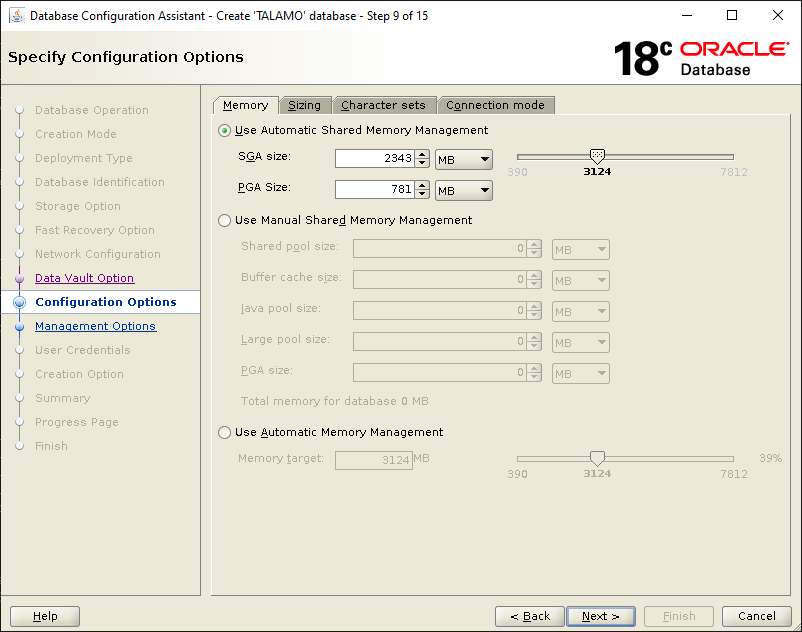Click the Shared pool size field
Screen dimensions: 802x632
[x=440, y=249]
